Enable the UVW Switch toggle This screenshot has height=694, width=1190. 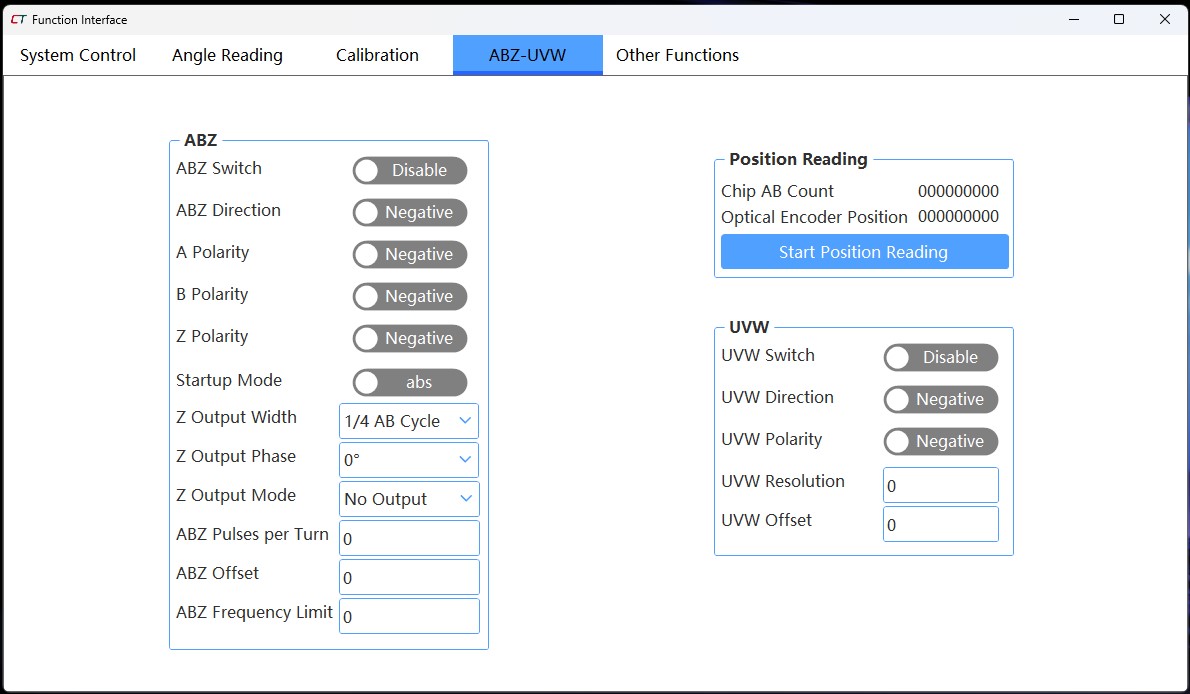[940, 357]
